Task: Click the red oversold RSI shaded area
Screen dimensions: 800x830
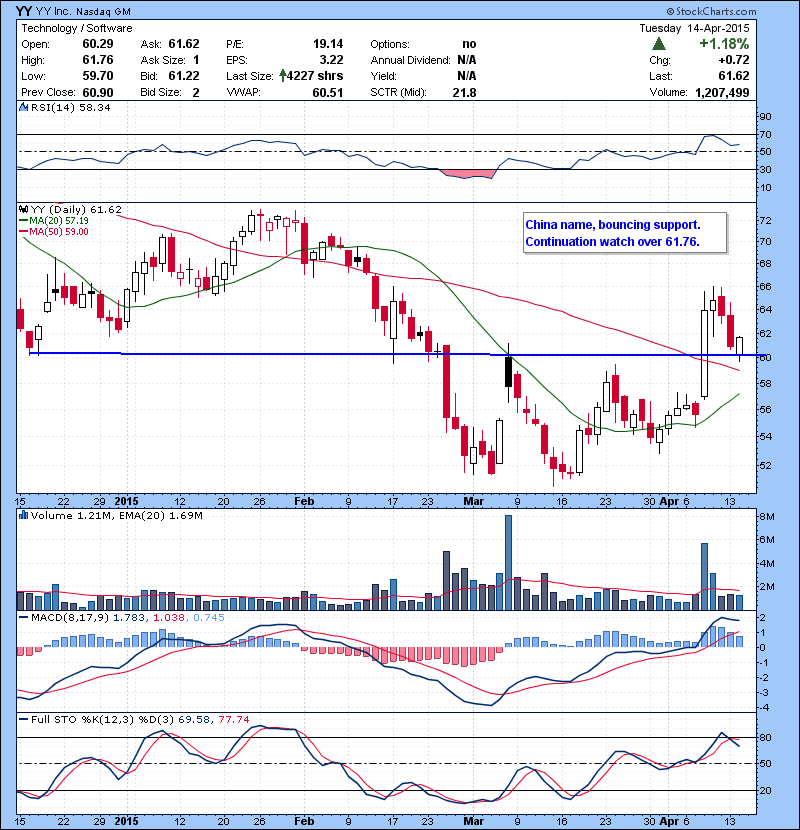Action: tap(468, 174)
